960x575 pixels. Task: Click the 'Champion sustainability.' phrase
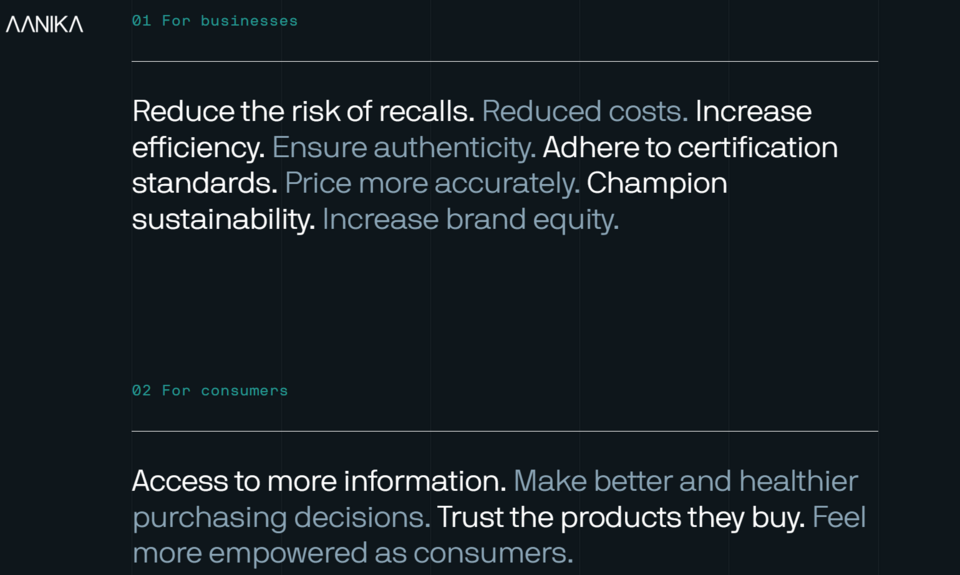click(657, 184)
